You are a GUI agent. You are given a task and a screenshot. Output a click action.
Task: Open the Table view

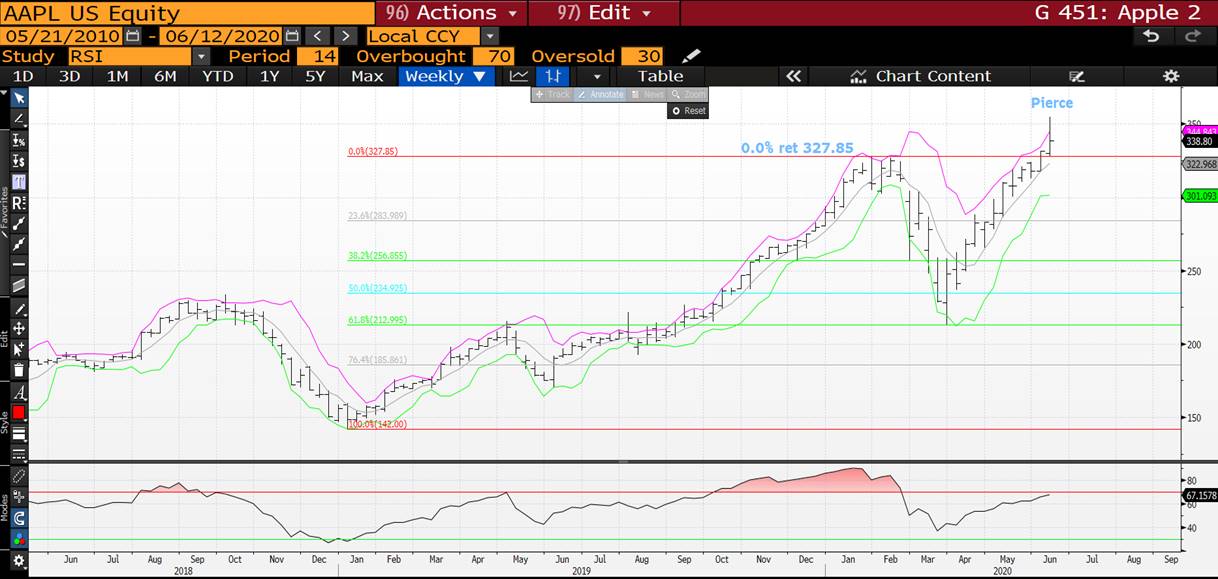click(661, 76)
